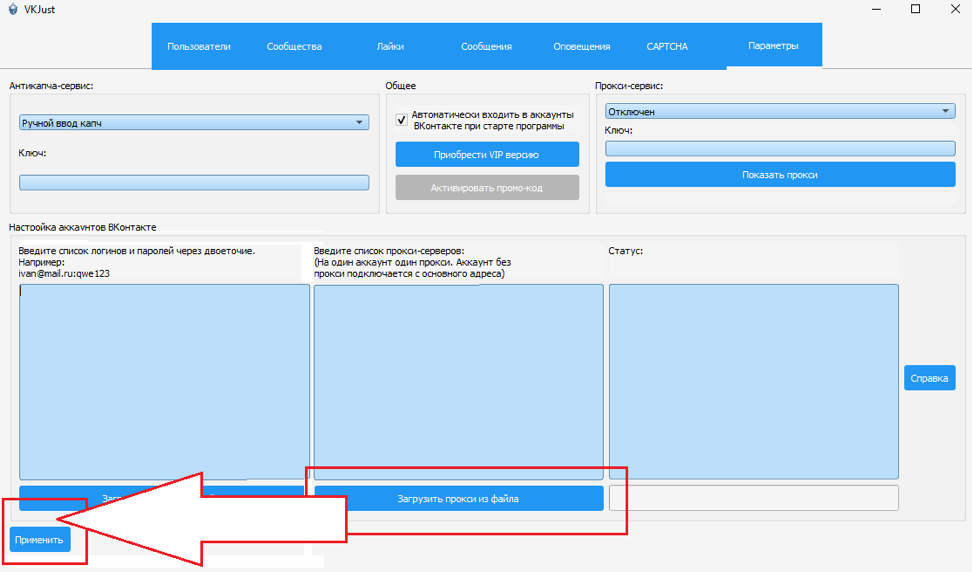Expand the Ручной ввод капч dropdown
Screen dimensions: 972x572
(194, 123)
